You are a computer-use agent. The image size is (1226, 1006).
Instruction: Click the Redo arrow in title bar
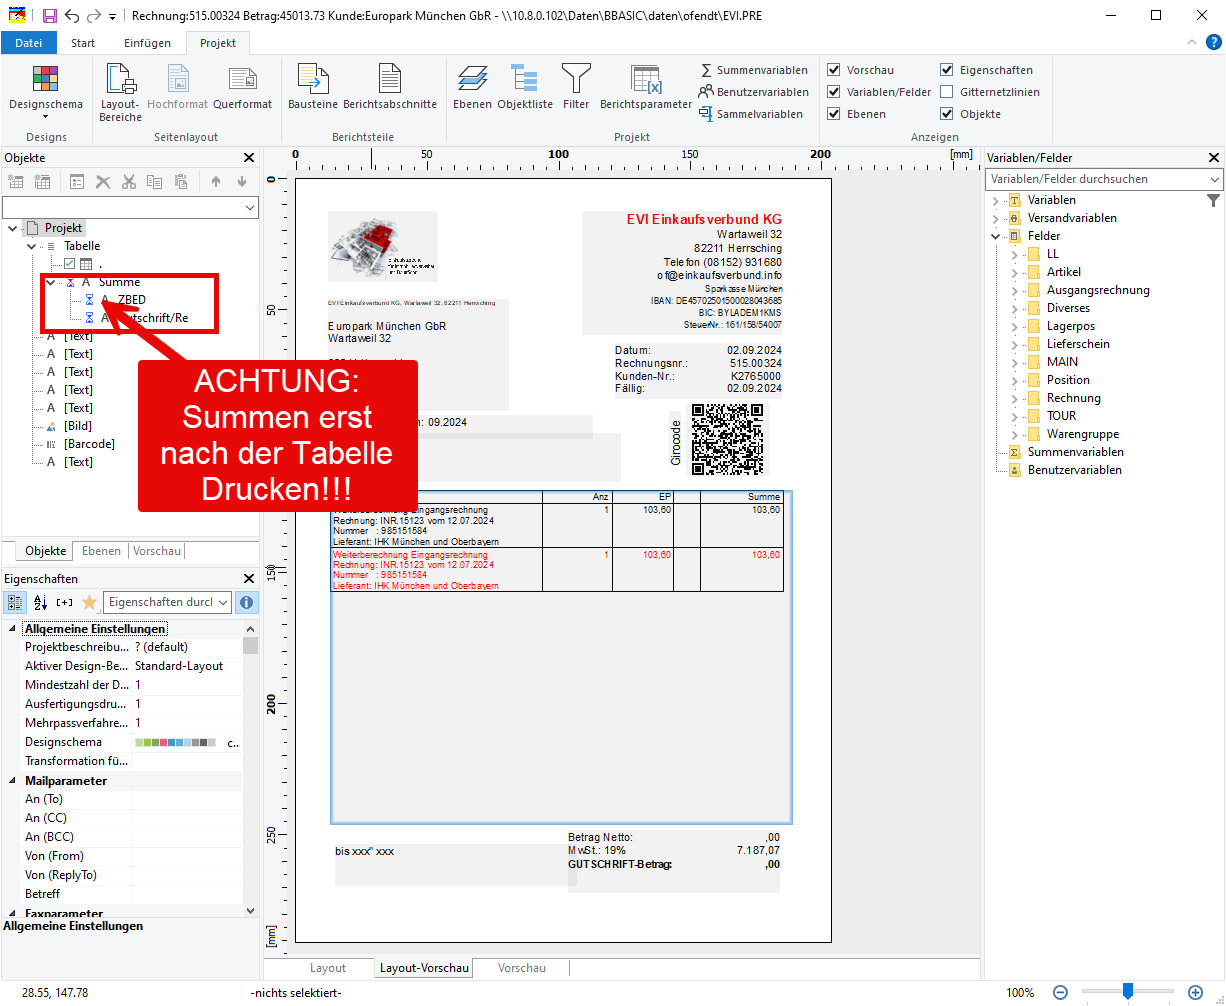(x=93, y=16)
